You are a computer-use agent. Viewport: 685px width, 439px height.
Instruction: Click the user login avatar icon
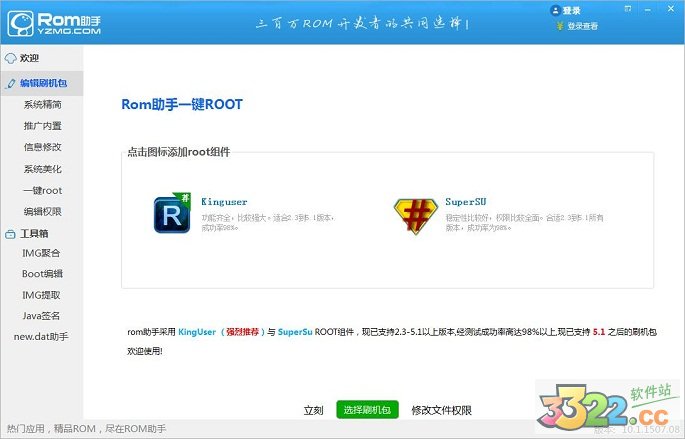click(x=555, y=10)
